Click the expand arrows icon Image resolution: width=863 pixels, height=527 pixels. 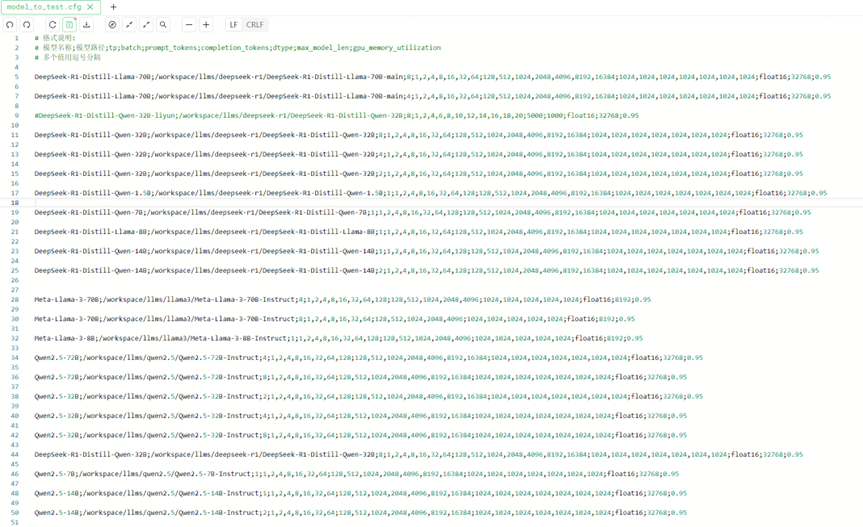tap(146, 24)
